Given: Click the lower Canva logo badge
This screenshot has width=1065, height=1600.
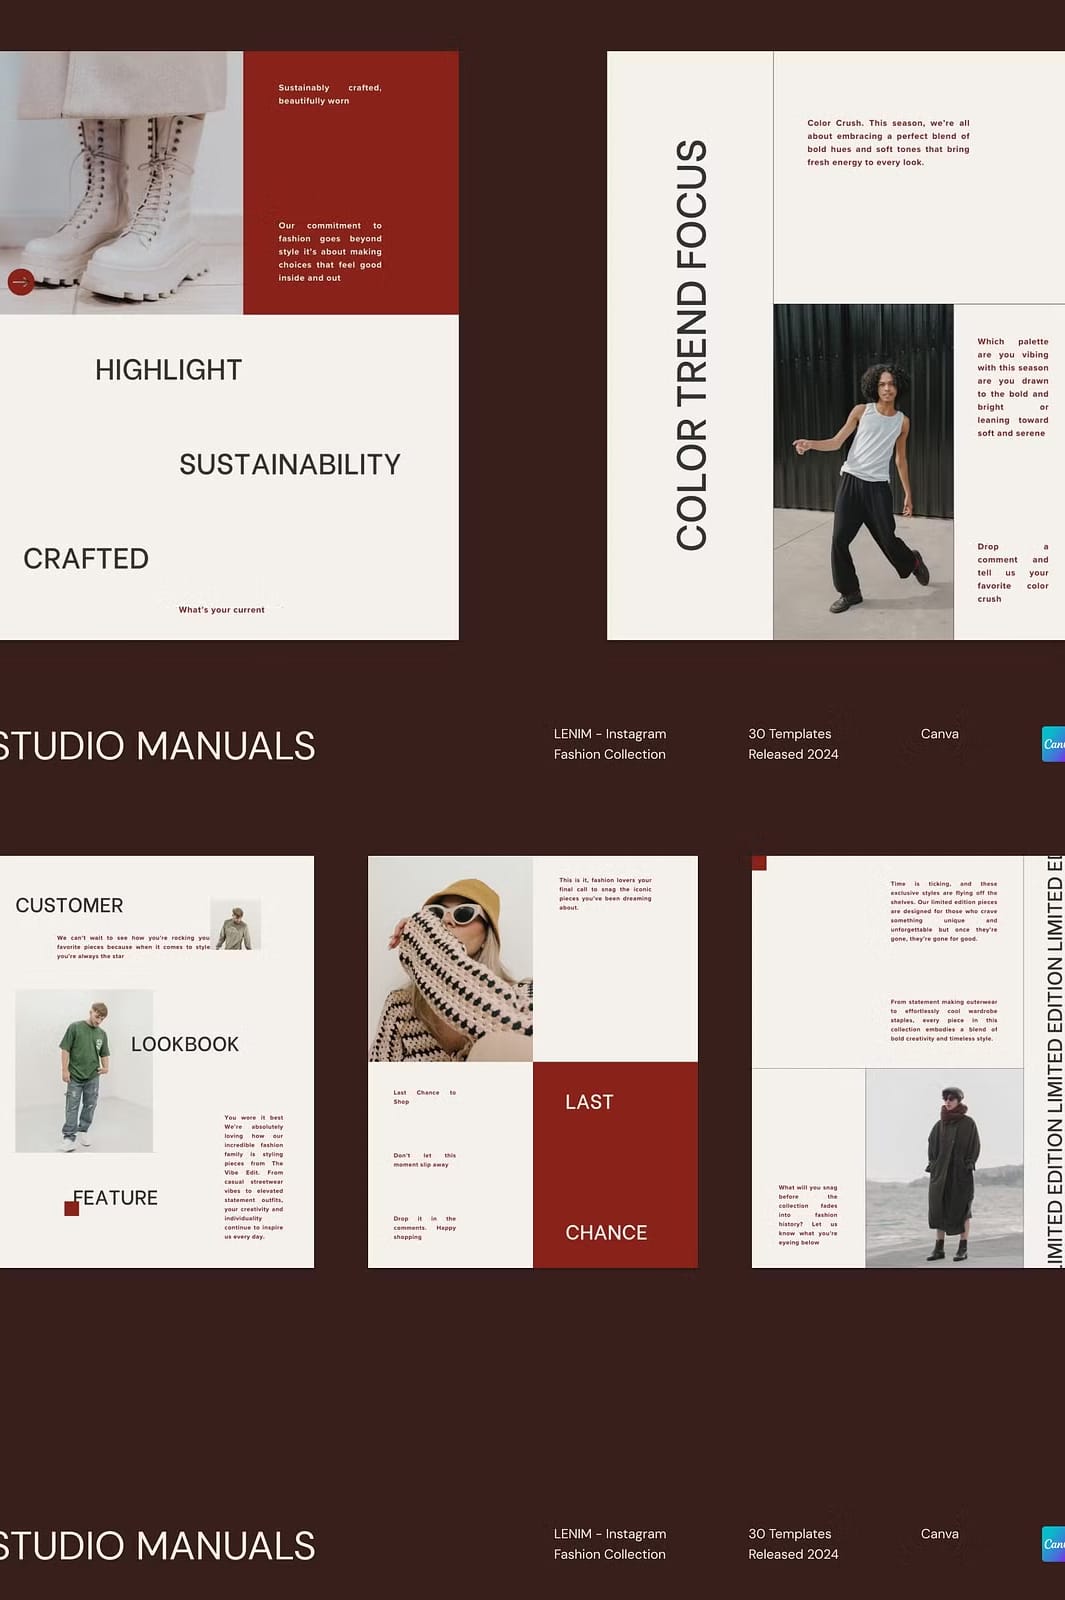Looking at the screenshot, I should tap(1053, 1544).
